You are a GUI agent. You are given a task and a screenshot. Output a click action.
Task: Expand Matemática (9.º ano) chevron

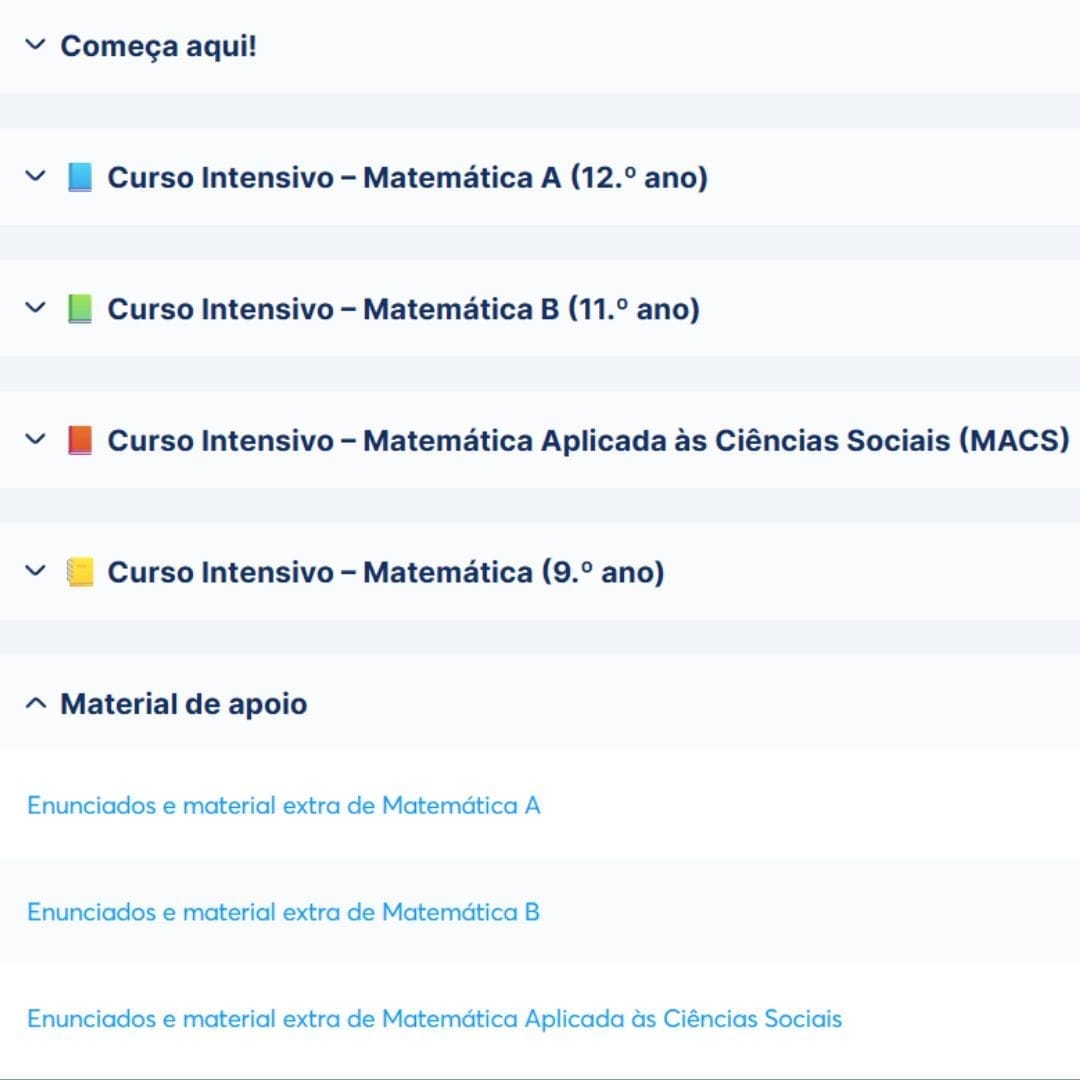tap(35, 571)
